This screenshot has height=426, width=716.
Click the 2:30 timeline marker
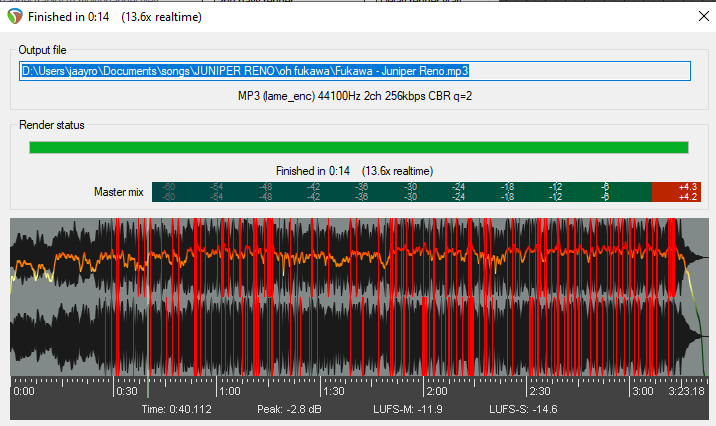coord(539,392)
